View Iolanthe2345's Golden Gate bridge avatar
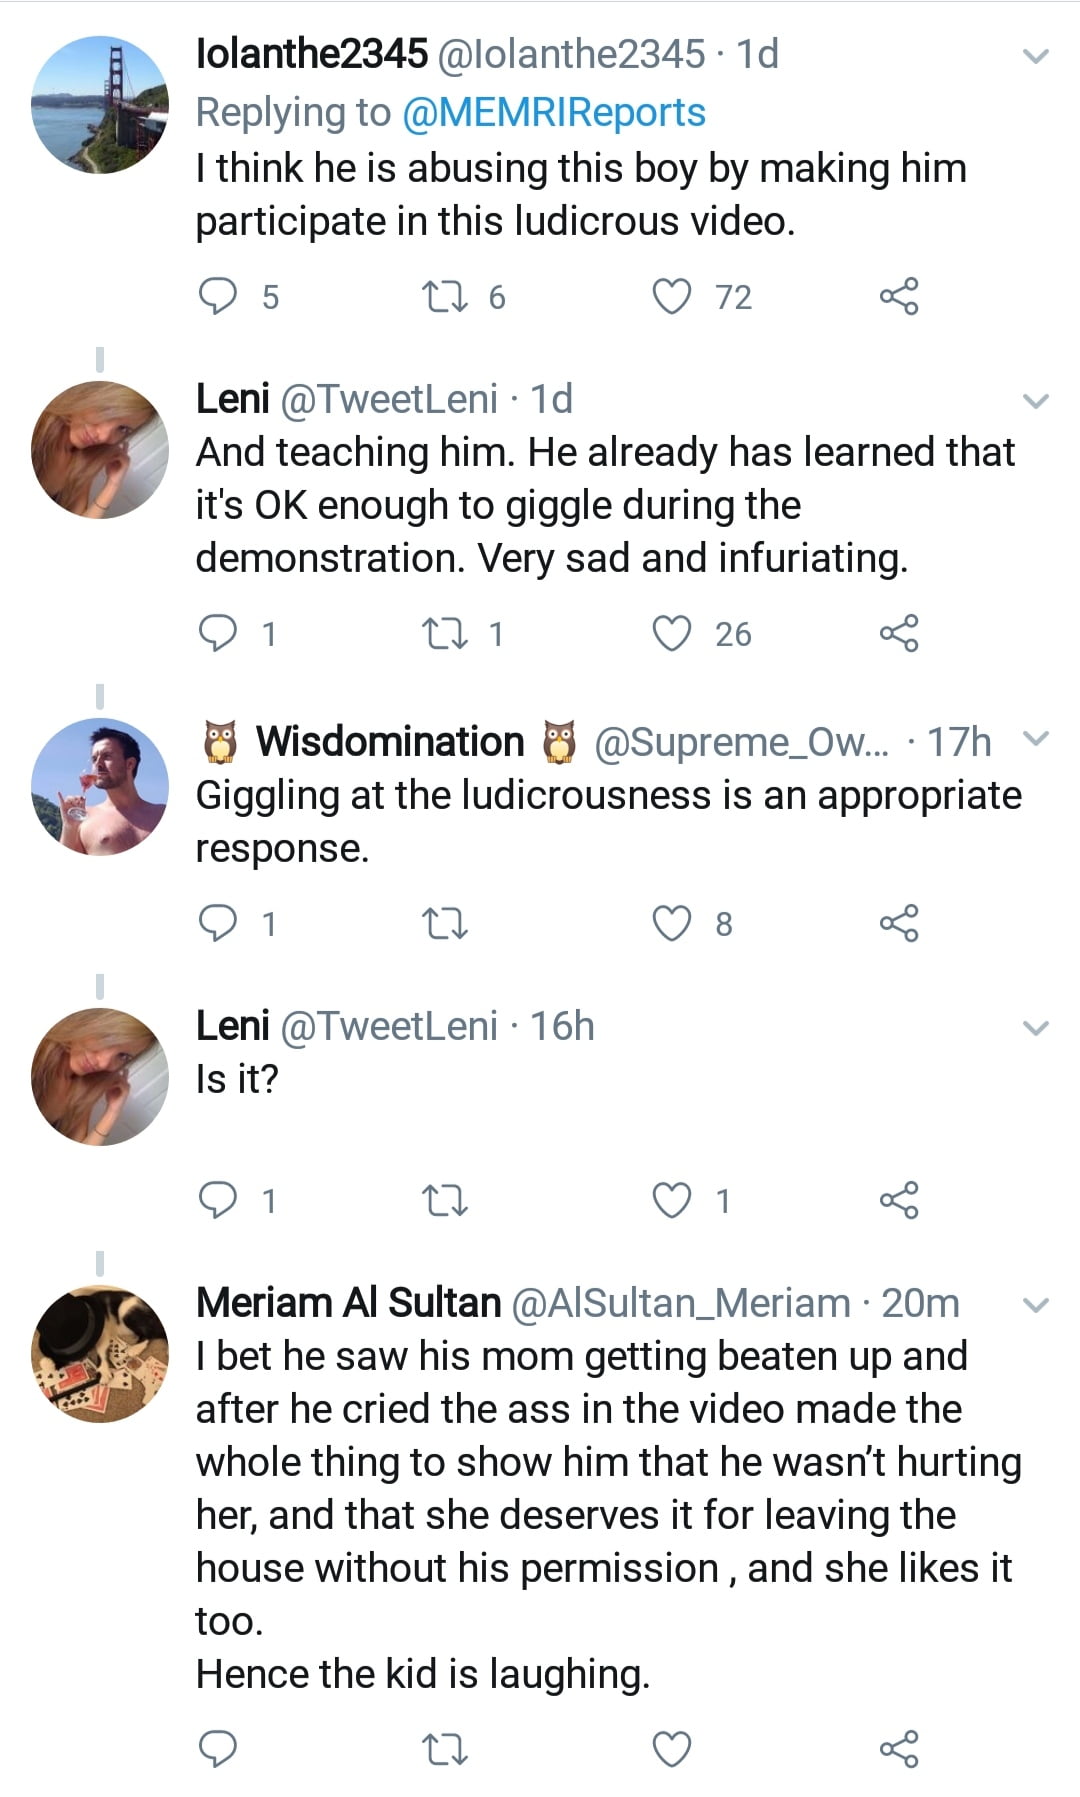This screenshot has width=1080, height=1797. tap(100, 105)
